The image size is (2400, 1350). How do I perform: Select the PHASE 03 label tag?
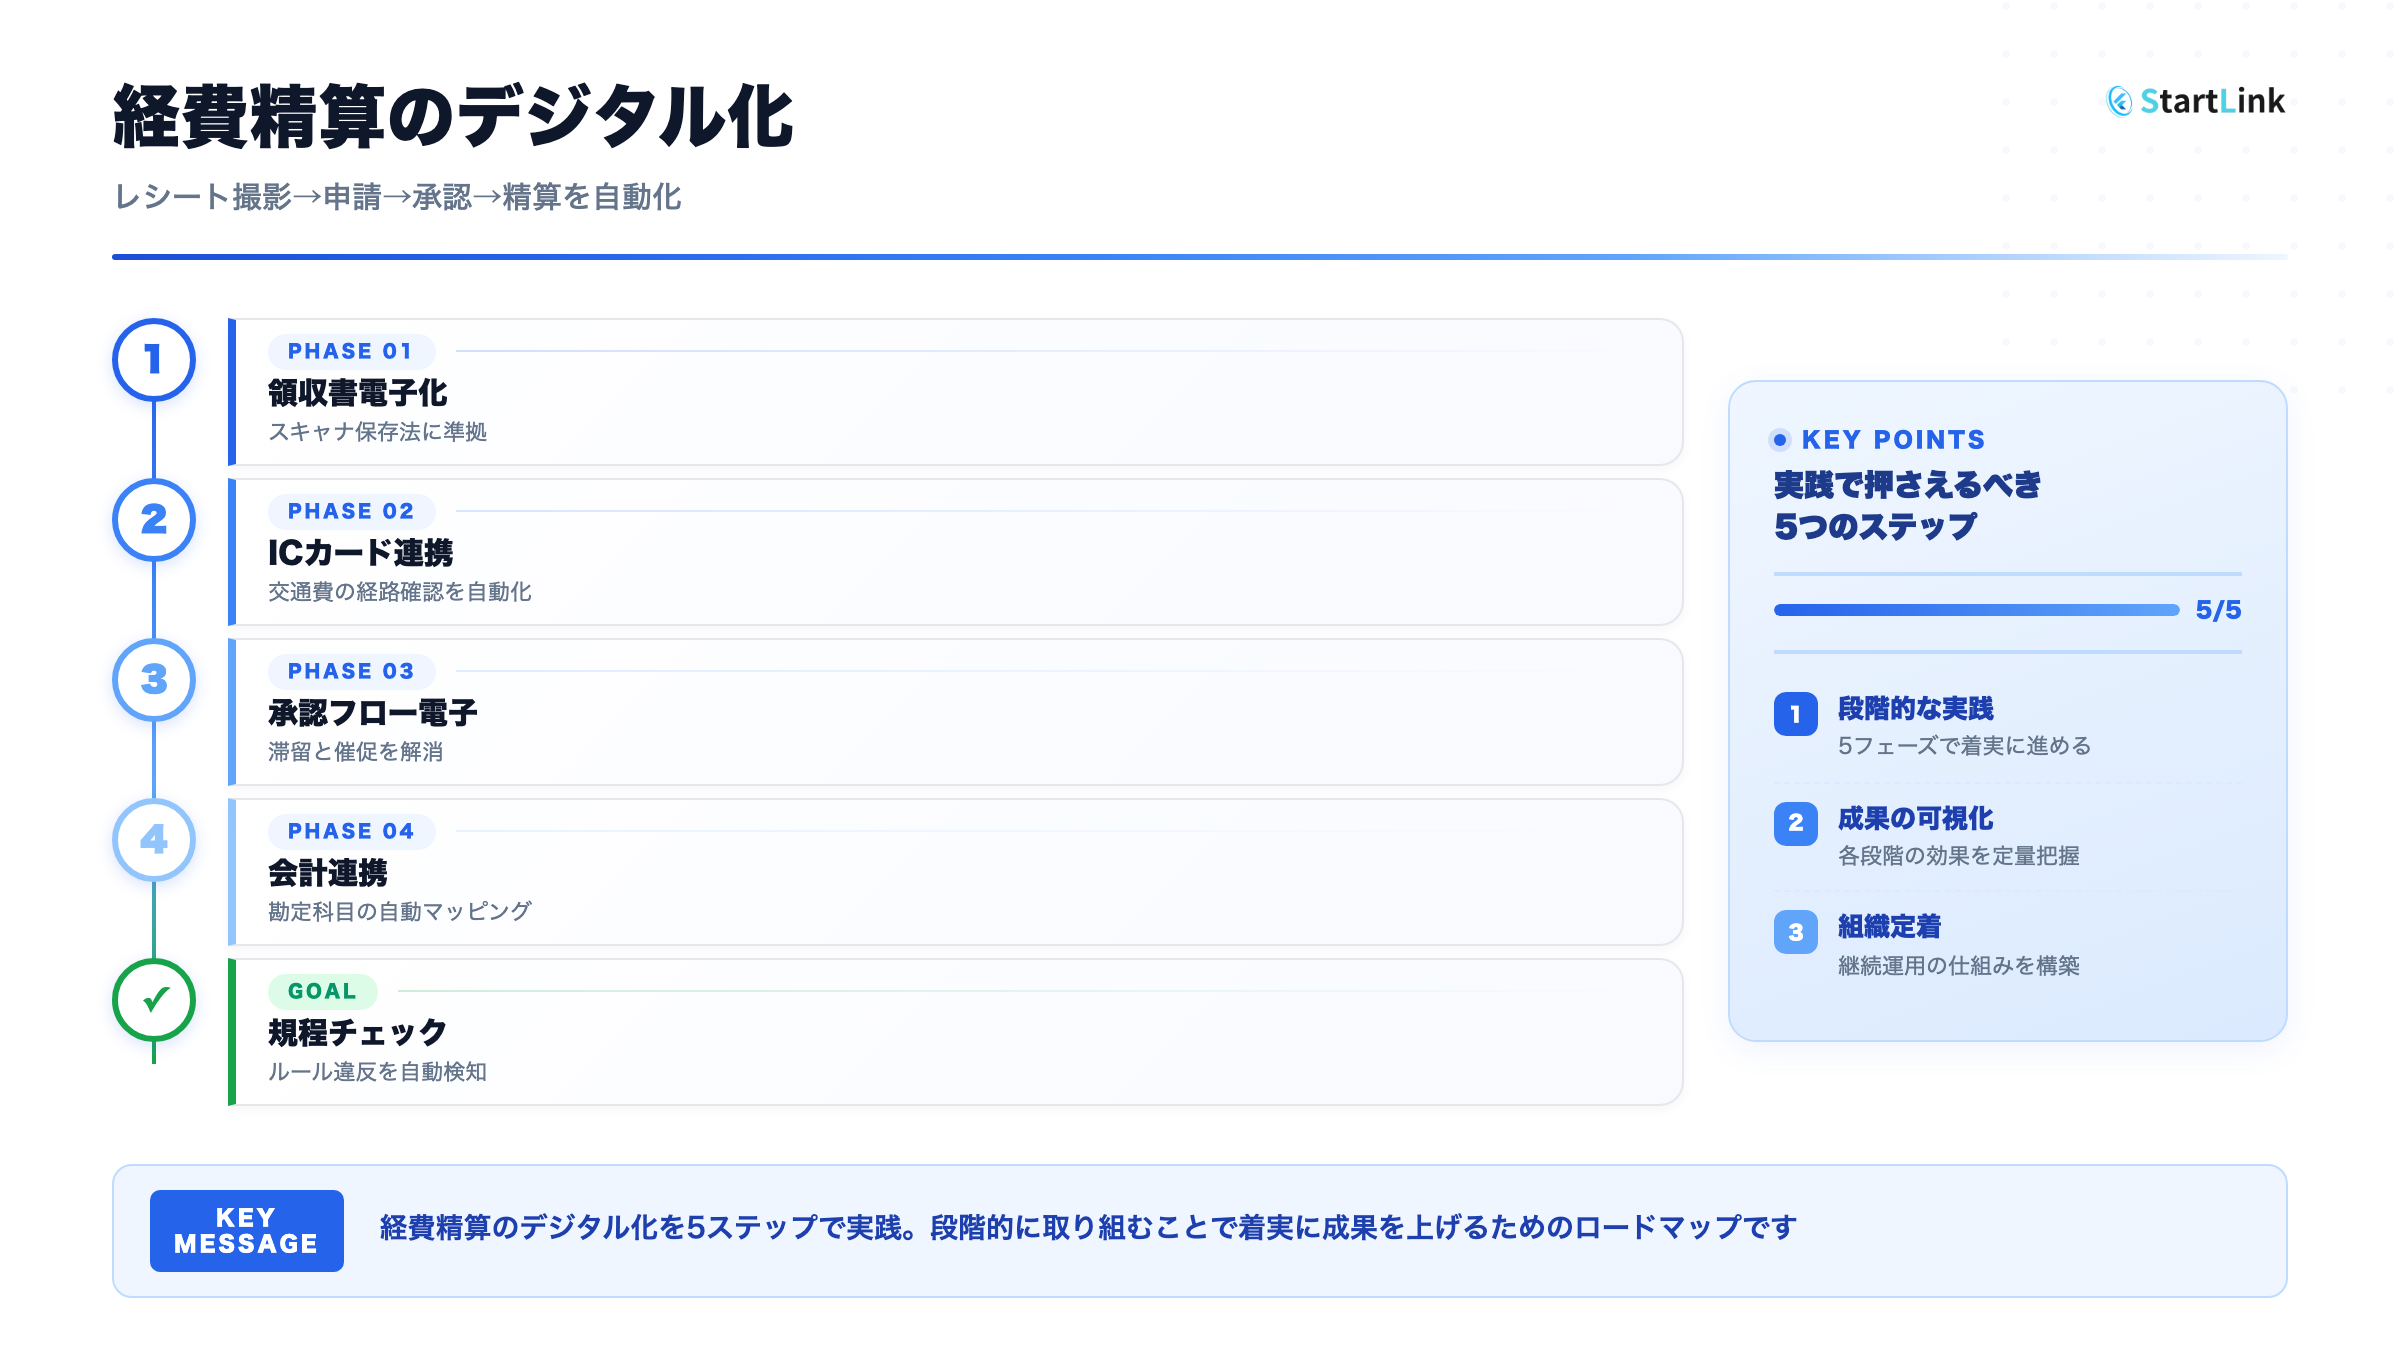tap(350, 671)
